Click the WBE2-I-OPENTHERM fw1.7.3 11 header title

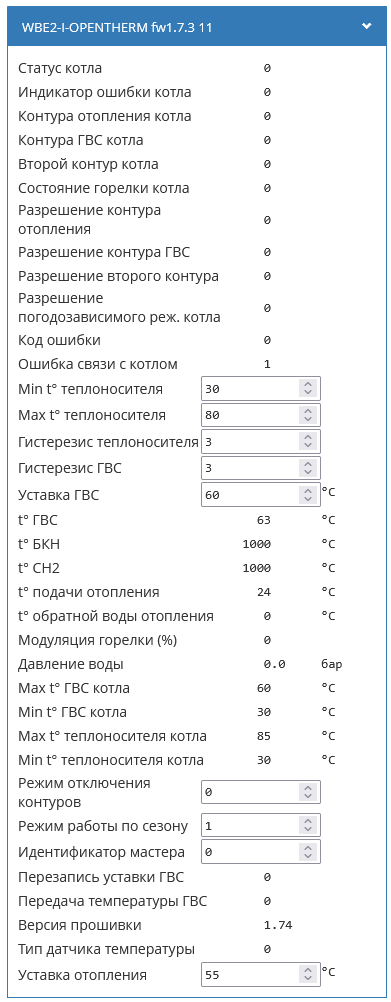tap(117, 28)
